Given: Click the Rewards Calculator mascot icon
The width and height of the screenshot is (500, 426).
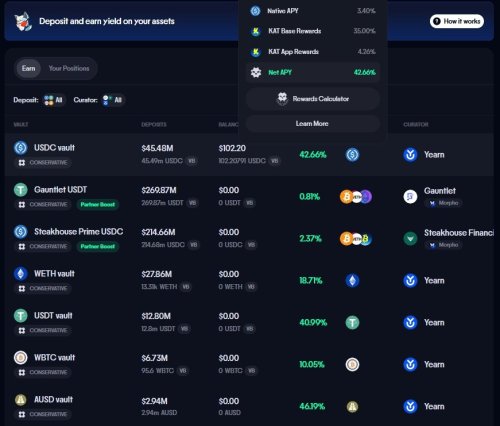Looking at the screenshot, I should coord(282,99).
